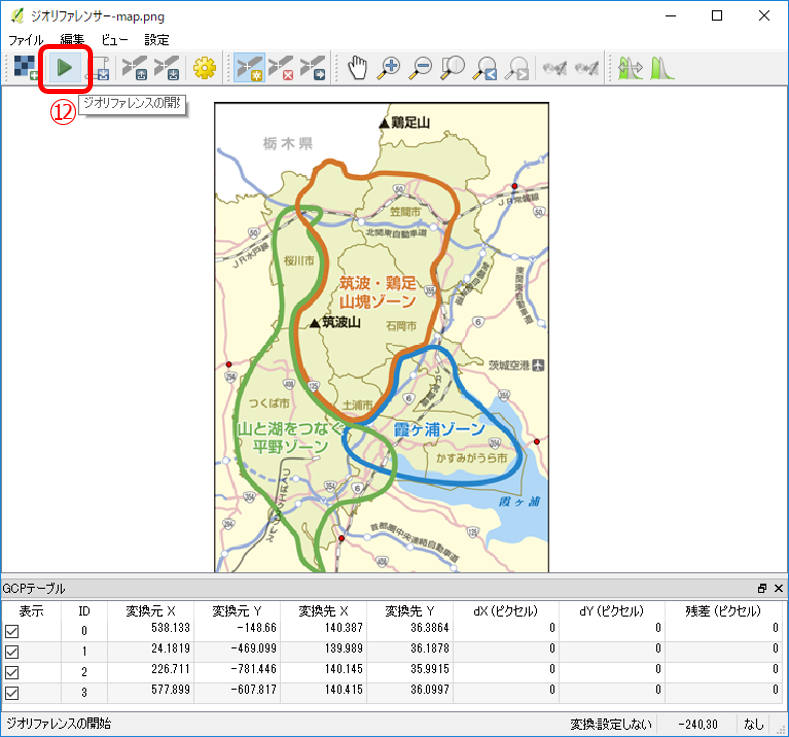Viewport: 789px width, 737px height.
Task: Click 変換:設定しない status bar entry
Action: [611, 724]
